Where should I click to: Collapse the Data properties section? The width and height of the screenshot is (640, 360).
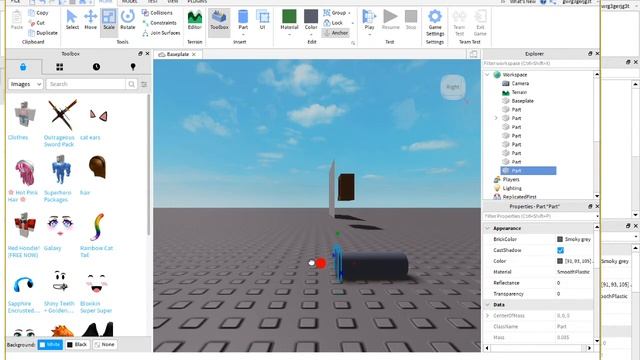(x=487, y=305)
